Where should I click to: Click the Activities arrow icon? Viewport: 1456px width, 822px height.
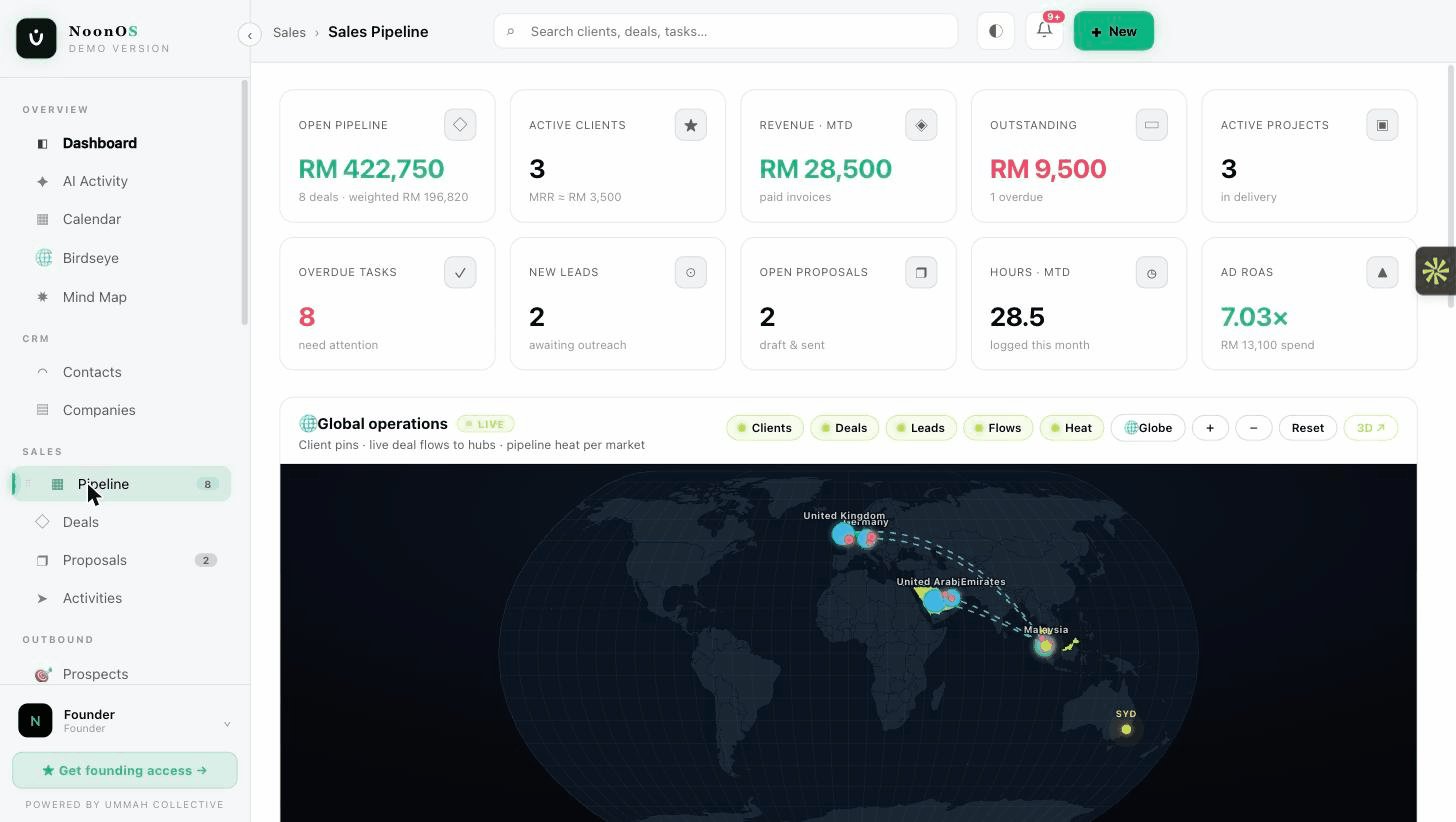click(x=42, y=598)
